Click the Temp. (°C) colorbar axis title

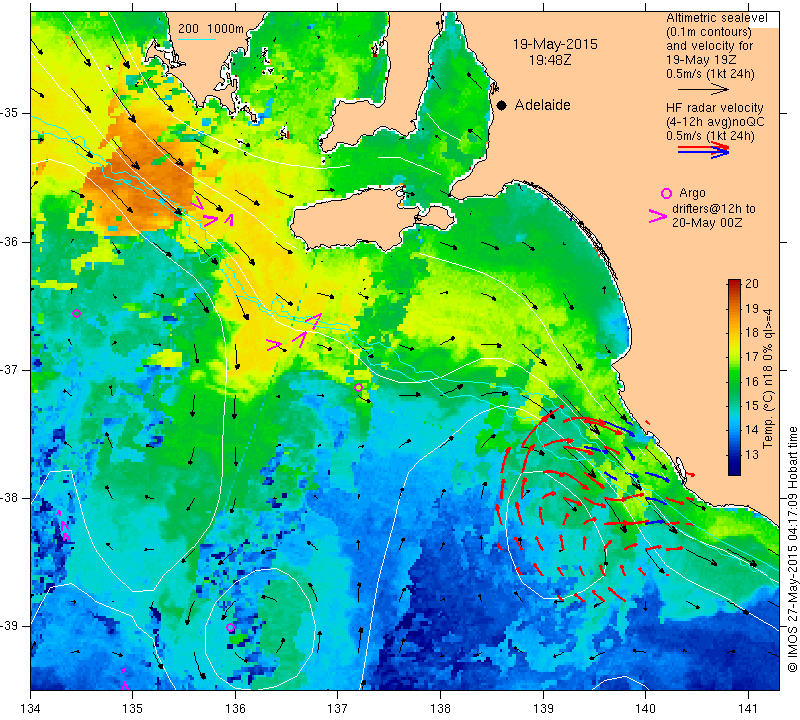point(767,378)
